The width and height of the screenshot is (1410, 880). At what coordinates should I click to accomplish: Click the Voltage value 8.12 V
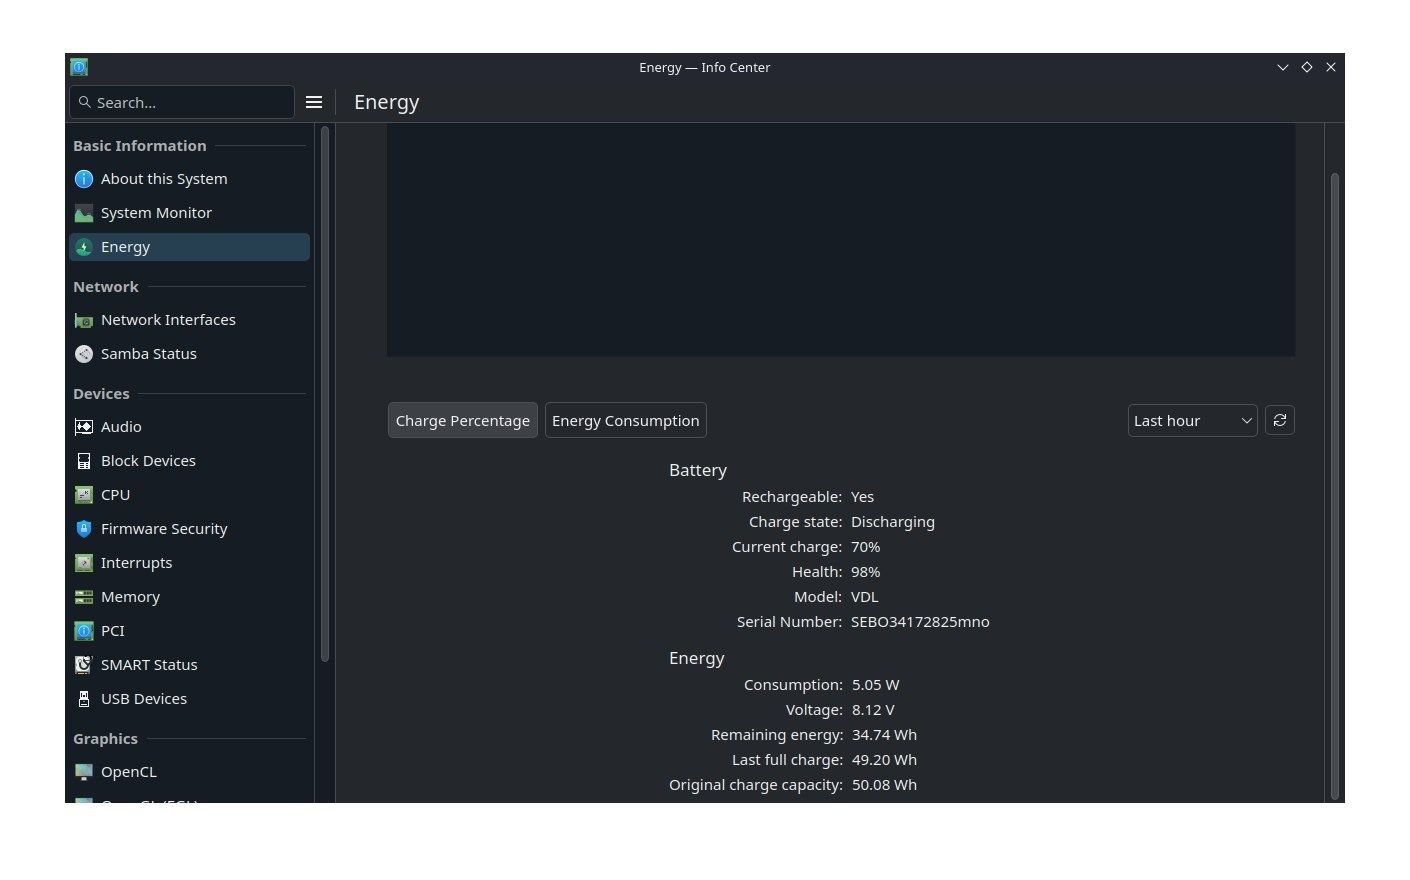point(873,710)
